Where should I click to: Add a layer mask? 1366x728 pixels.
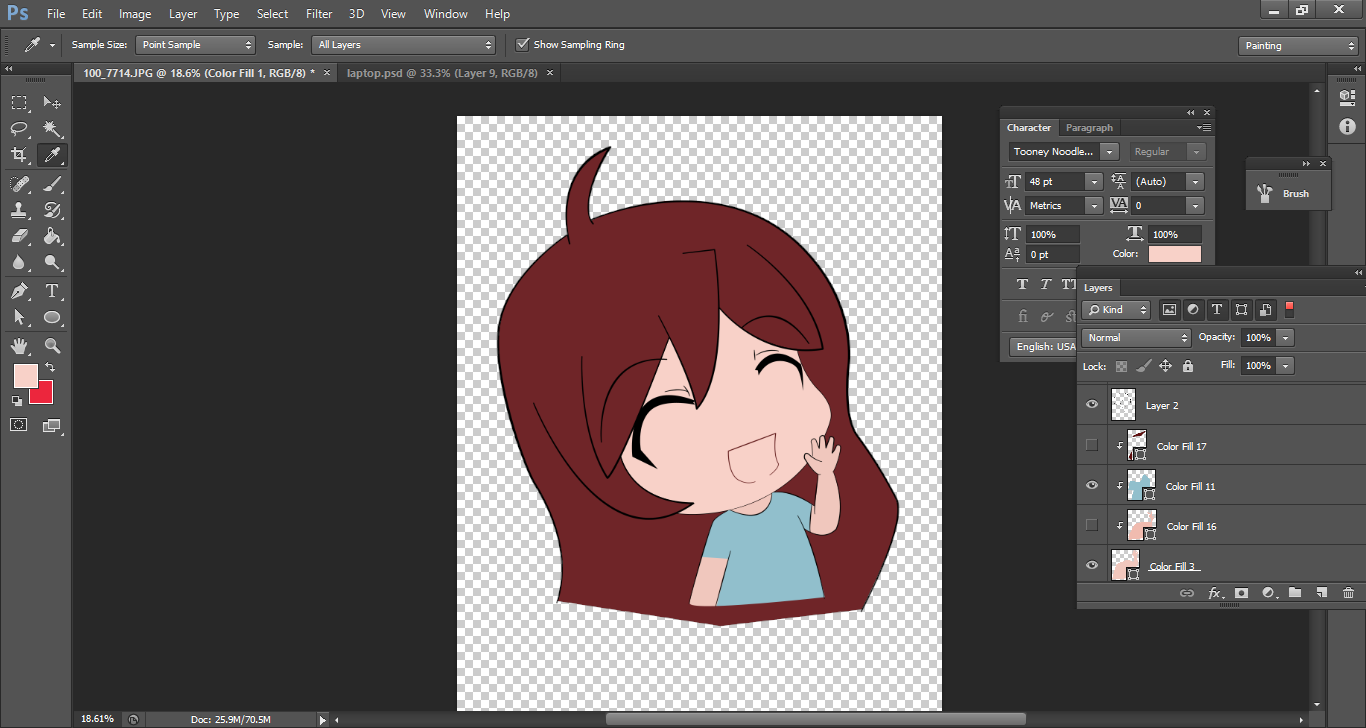pos(1241,593)
